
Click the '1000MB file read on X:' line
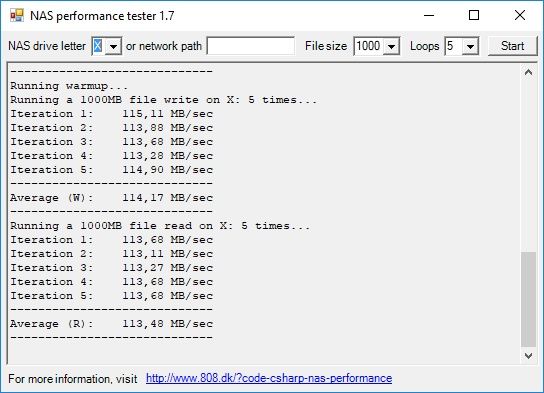pos(160,226)
